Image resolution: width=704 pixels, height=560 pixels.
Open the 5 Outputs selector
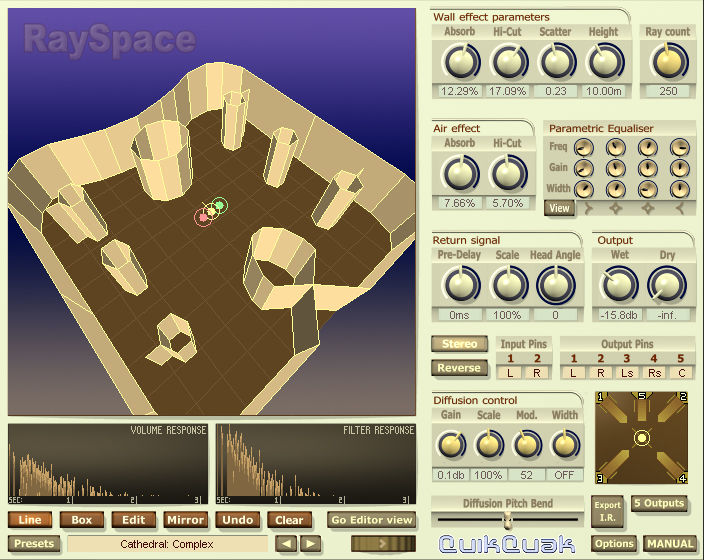point(659,503)
